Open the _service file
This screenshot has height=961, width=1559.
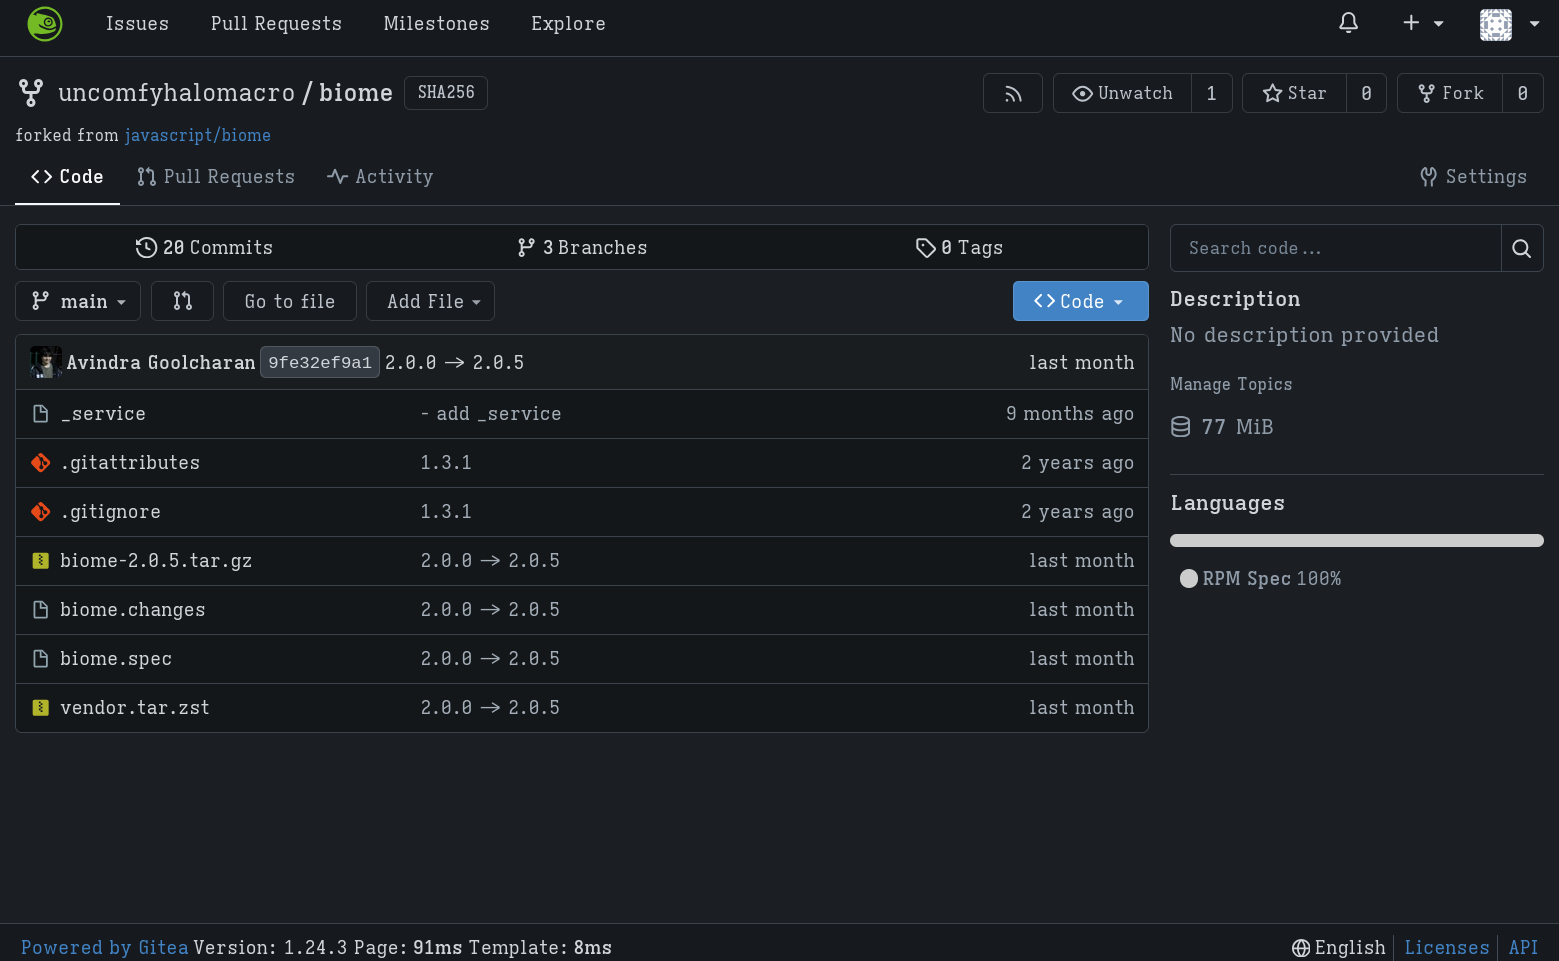(x=103, y=414)
